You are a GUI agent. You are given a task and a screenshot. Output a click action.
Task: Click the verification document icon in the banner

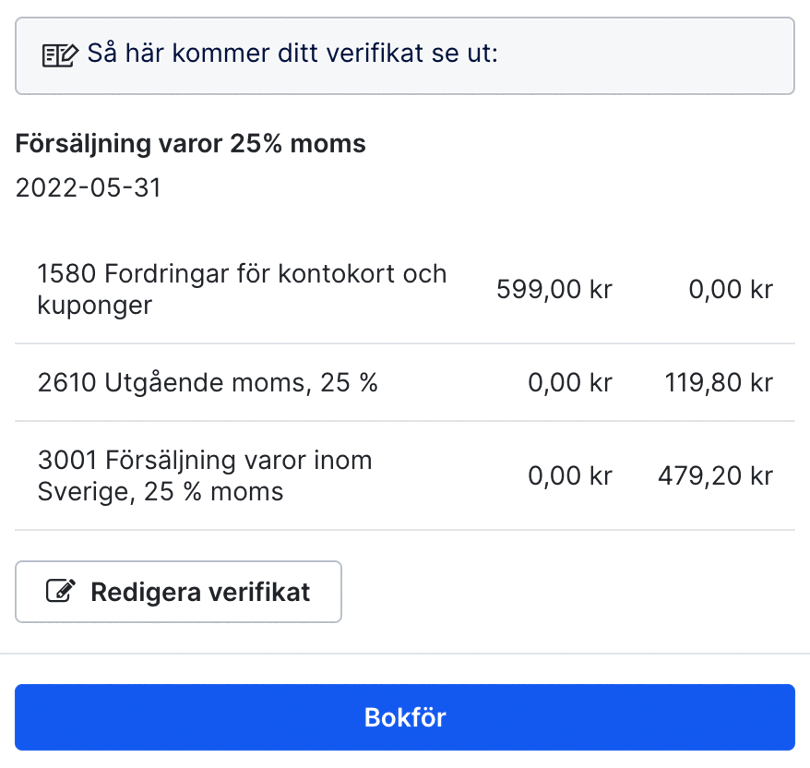[60, 54]
